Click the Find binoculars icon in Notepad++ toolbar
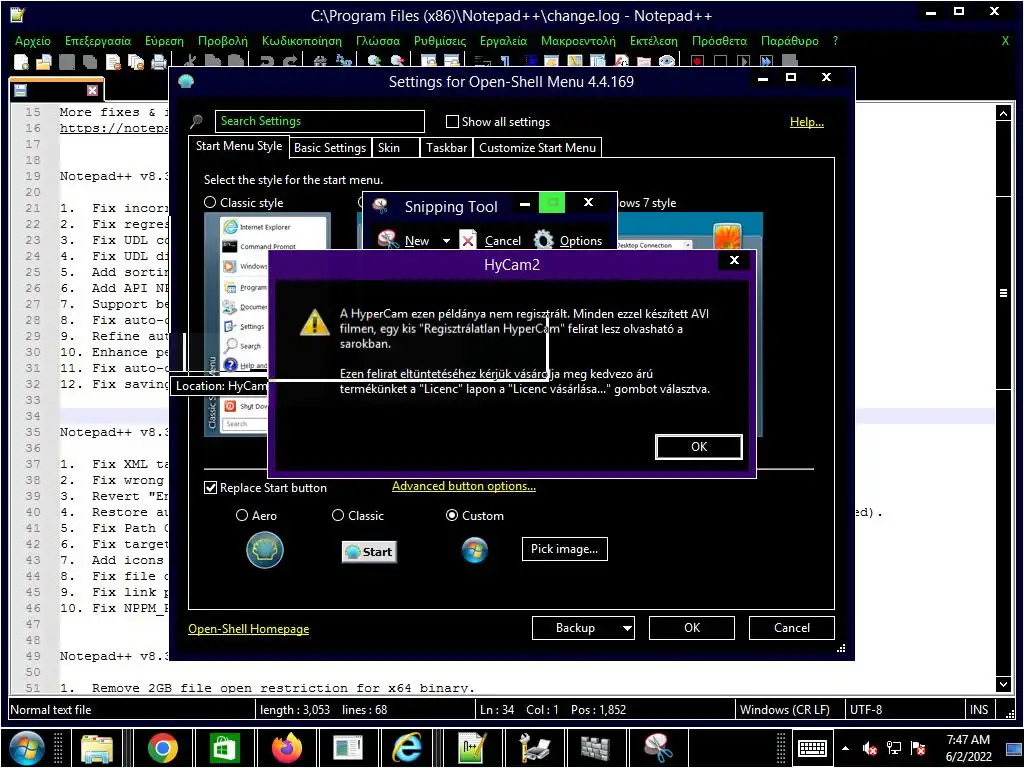This screenshot has width=1024, height=768. click(320, 62)
